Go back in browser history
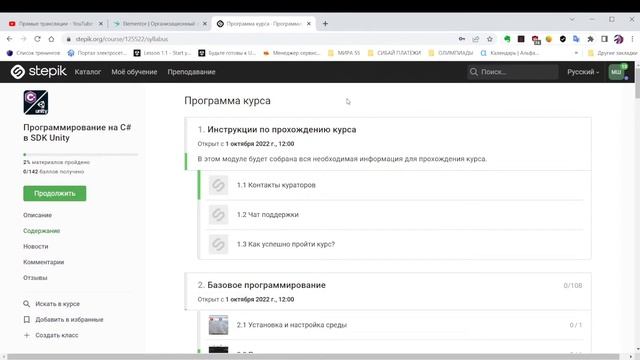This screenshot has width=640, height=360. coord(9,39)
